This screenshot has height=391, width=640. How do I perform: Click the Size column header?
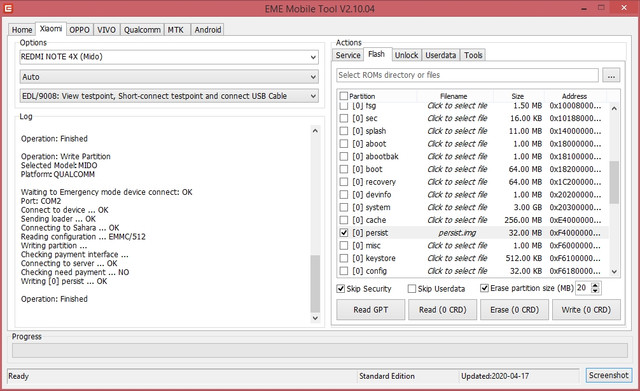coord(518,96)
